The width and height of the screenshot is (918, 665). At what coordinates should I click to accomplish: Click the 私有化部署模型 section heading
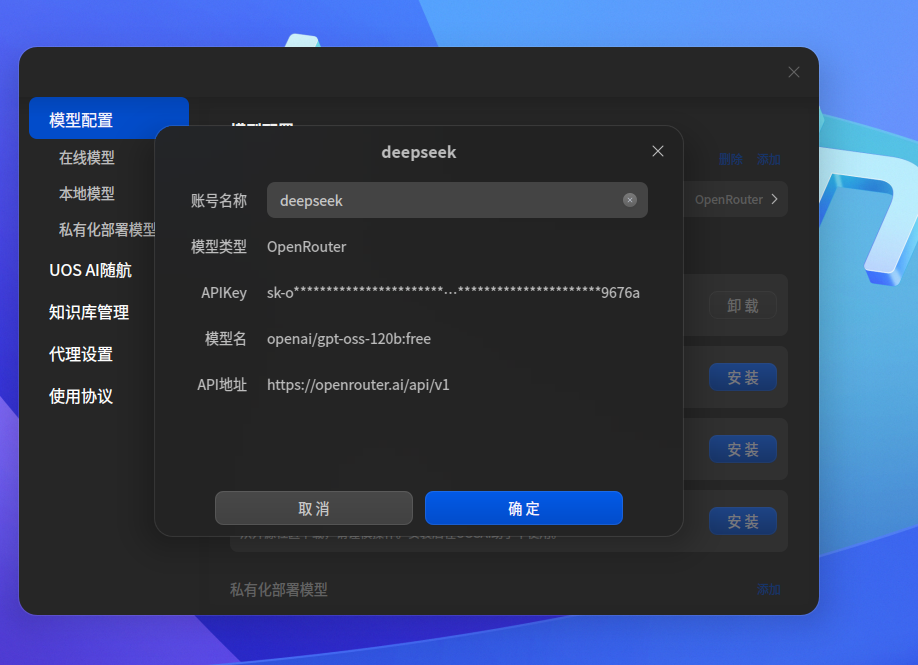[x=279, y=589]
